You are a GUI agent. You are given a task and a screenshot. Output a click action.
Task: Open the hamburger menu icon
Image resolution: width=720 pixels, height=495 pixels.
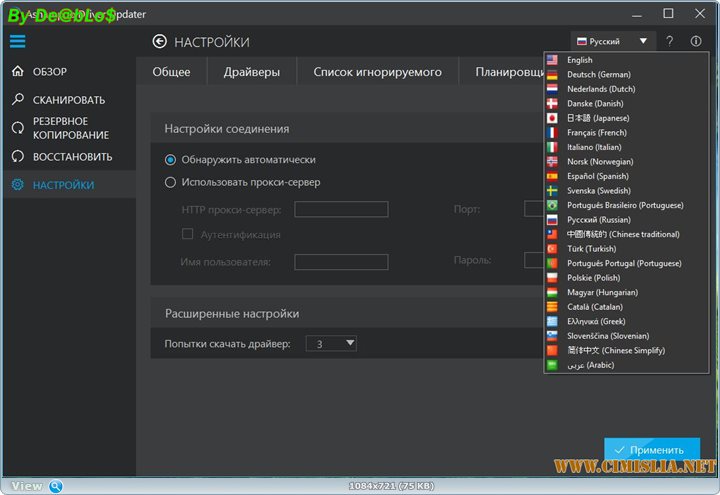coord(18,42)
